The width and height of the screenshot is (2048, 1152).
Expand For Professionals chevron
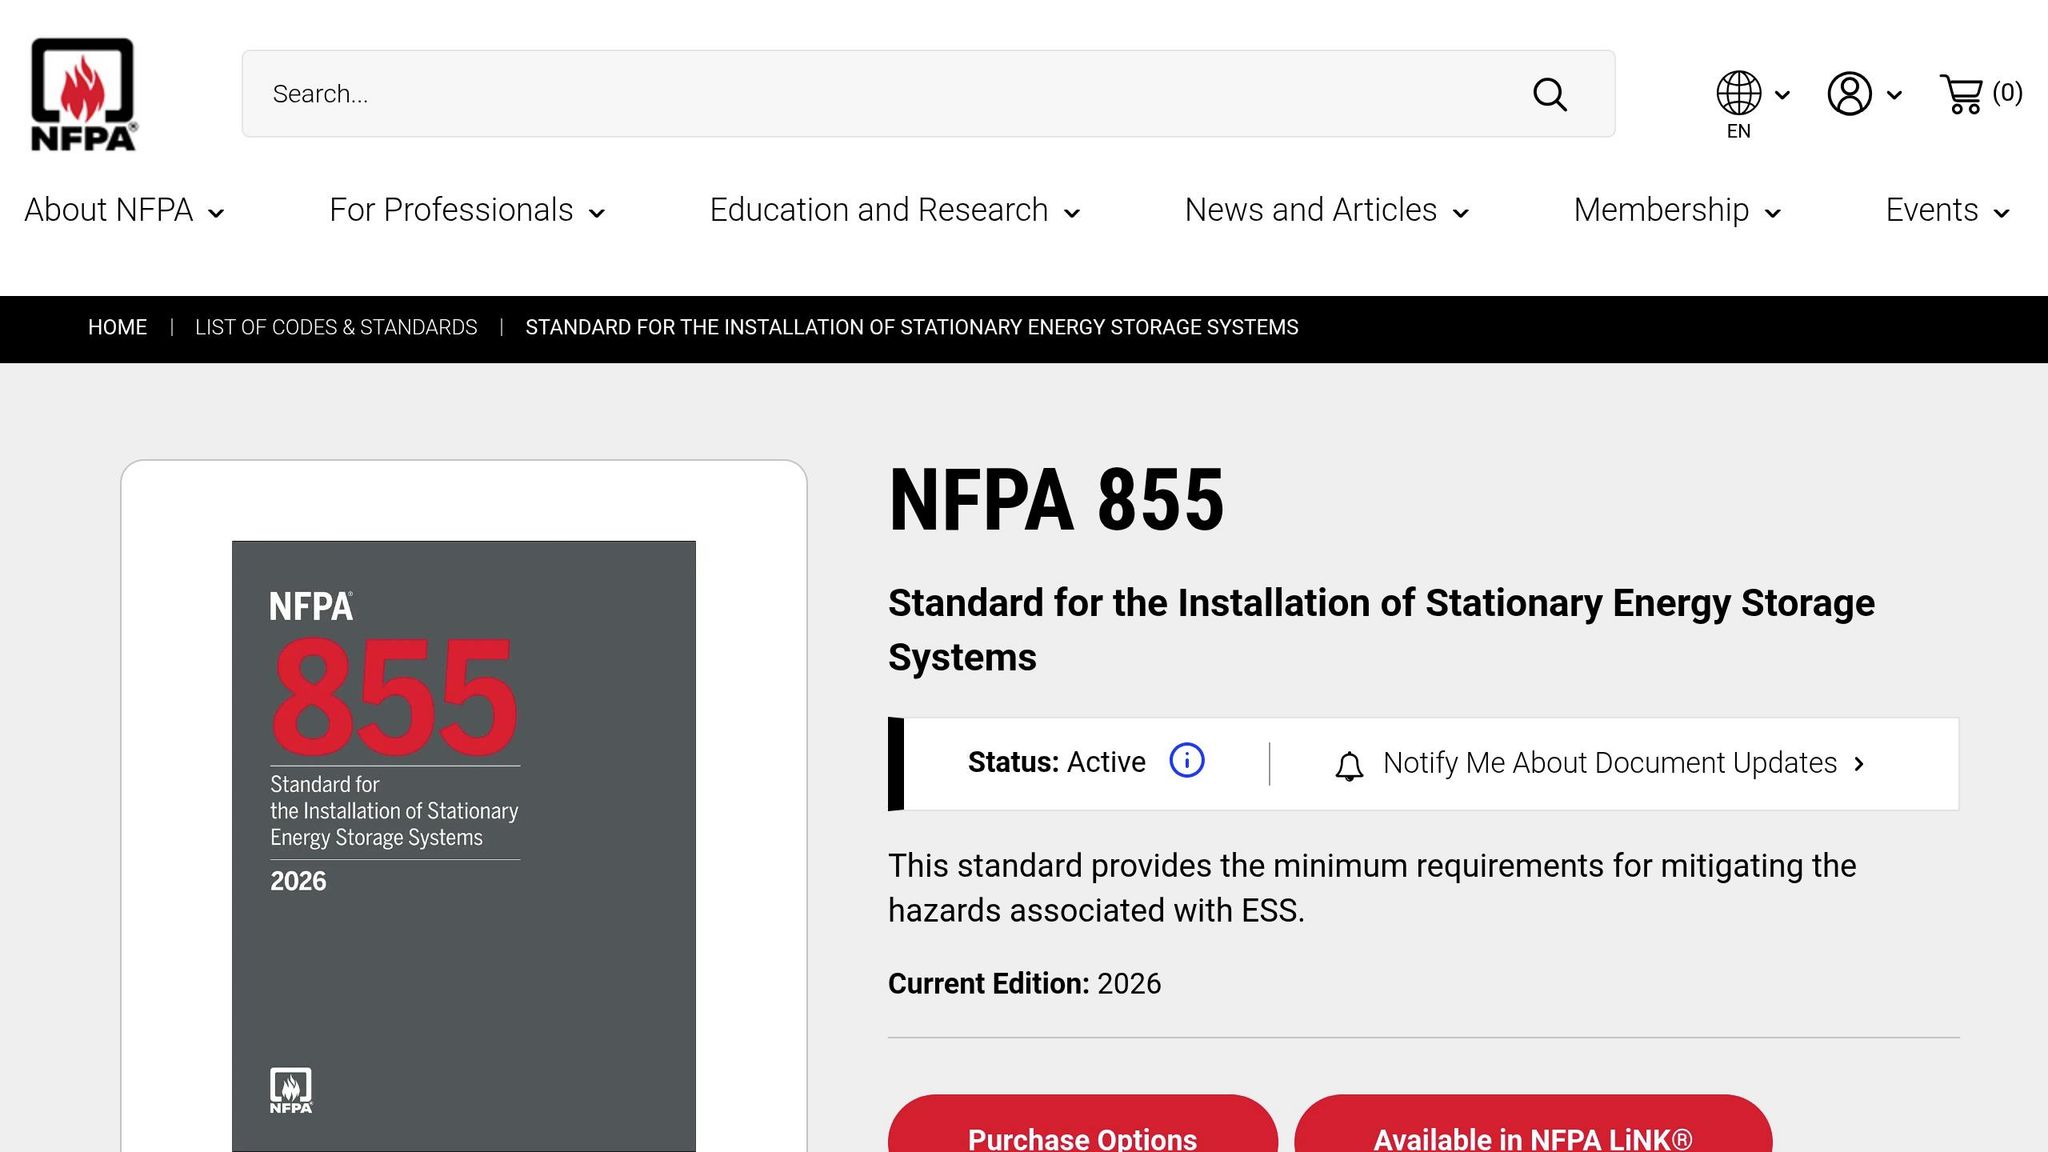tap(597, 213)
